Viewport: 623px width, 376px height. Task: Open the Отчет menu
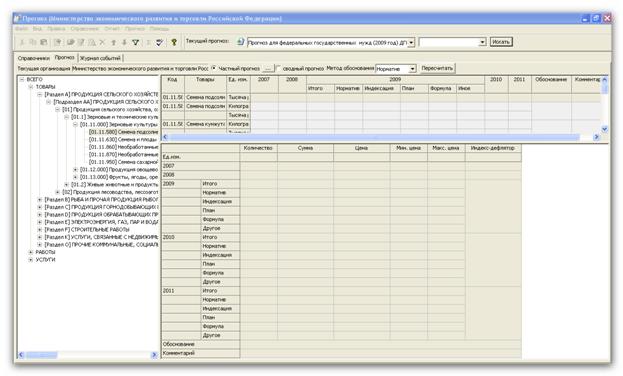(x=112, y=29)
